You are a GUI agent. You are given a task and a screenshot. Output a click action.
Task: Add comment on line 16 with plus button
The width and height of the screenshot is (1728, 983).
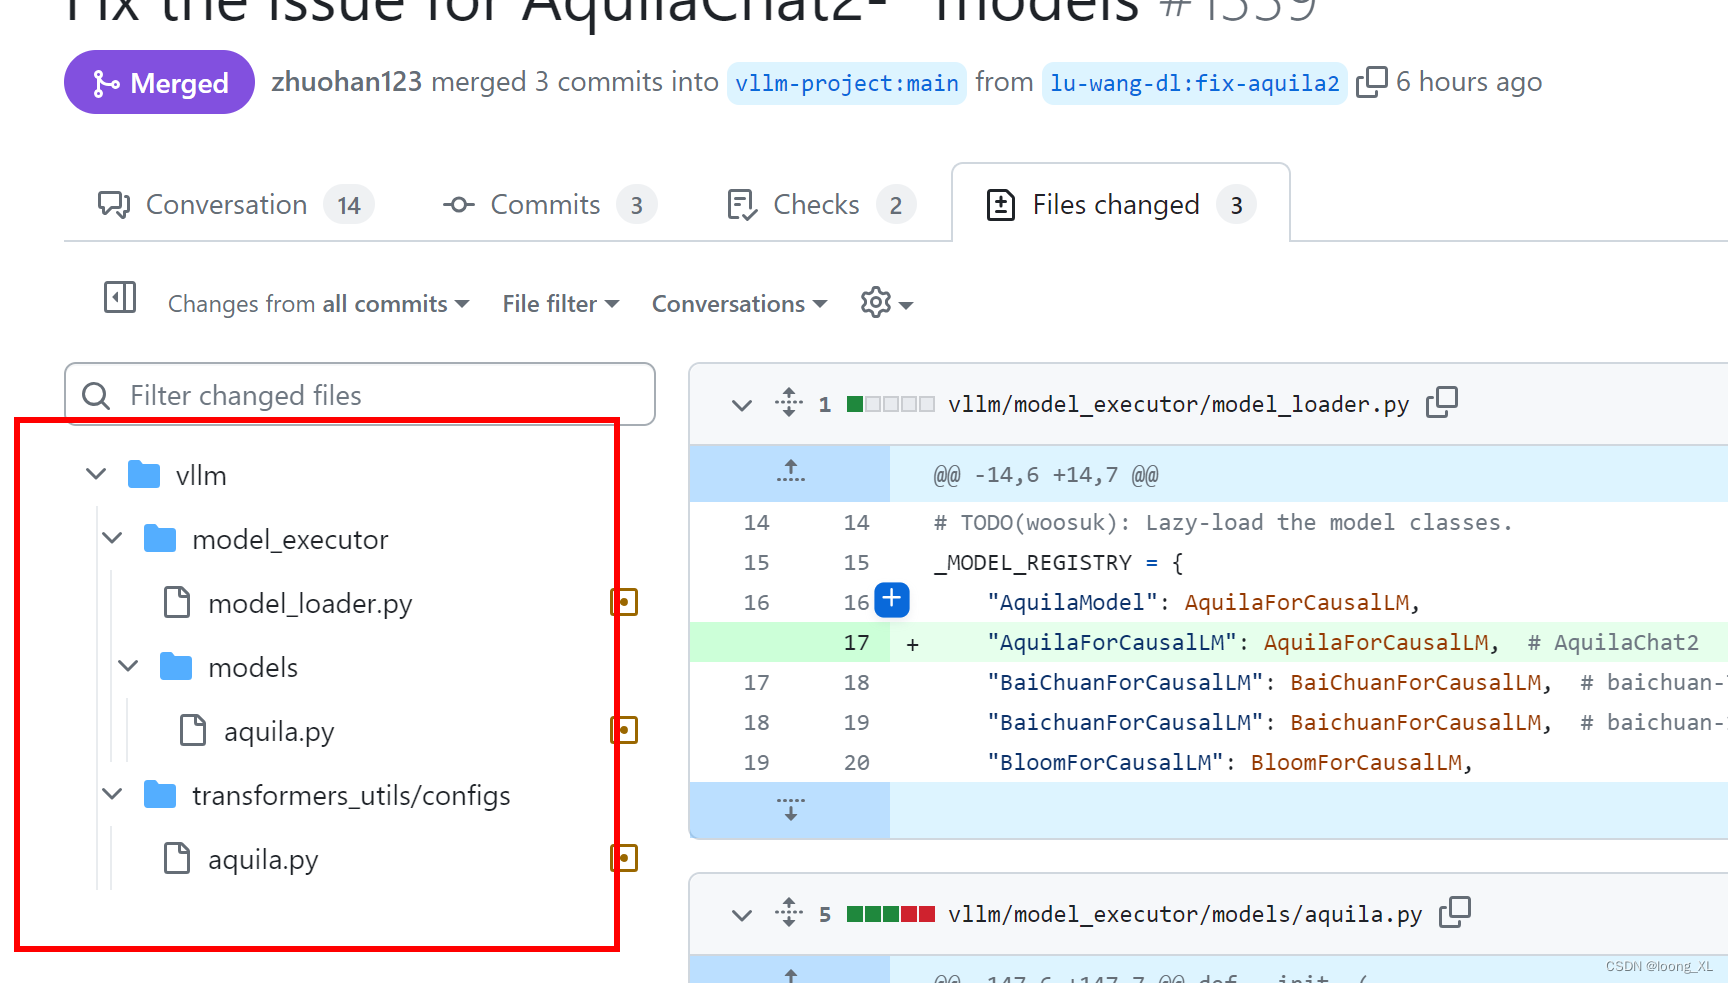892,600
